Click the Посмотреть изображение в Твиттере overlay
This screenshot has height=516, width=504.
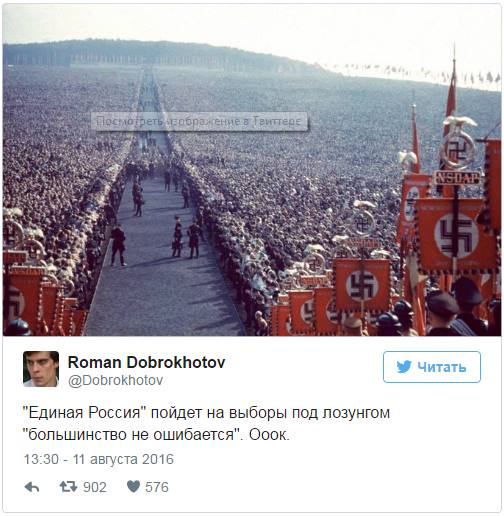pos(199,121)
